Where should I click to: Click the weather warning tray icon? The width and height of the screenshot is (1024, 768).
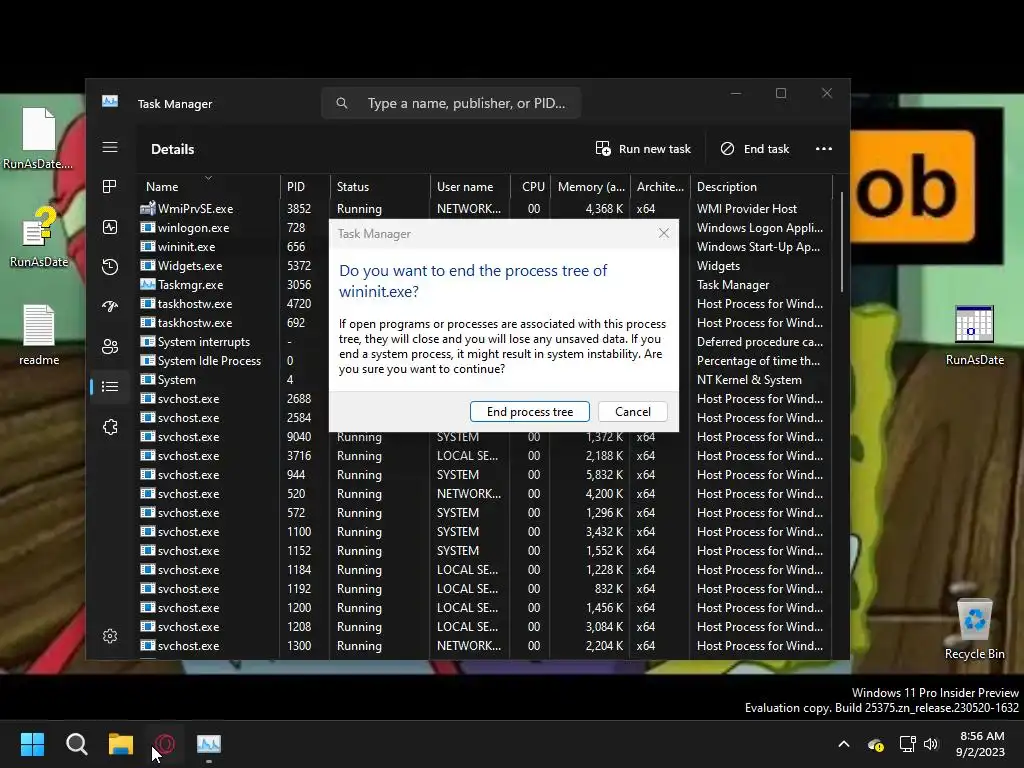pyautogui.click(x=876, y=744)
